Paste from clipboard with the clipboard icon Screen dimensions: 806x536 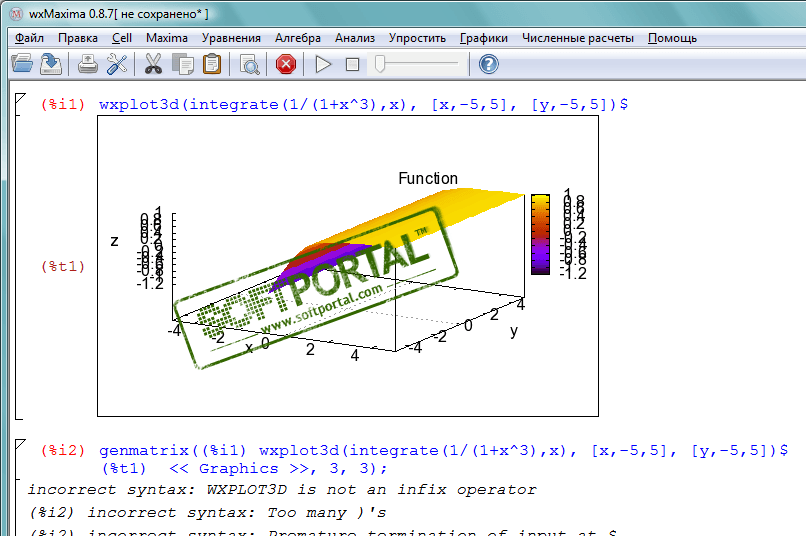[x=212, y=64]
